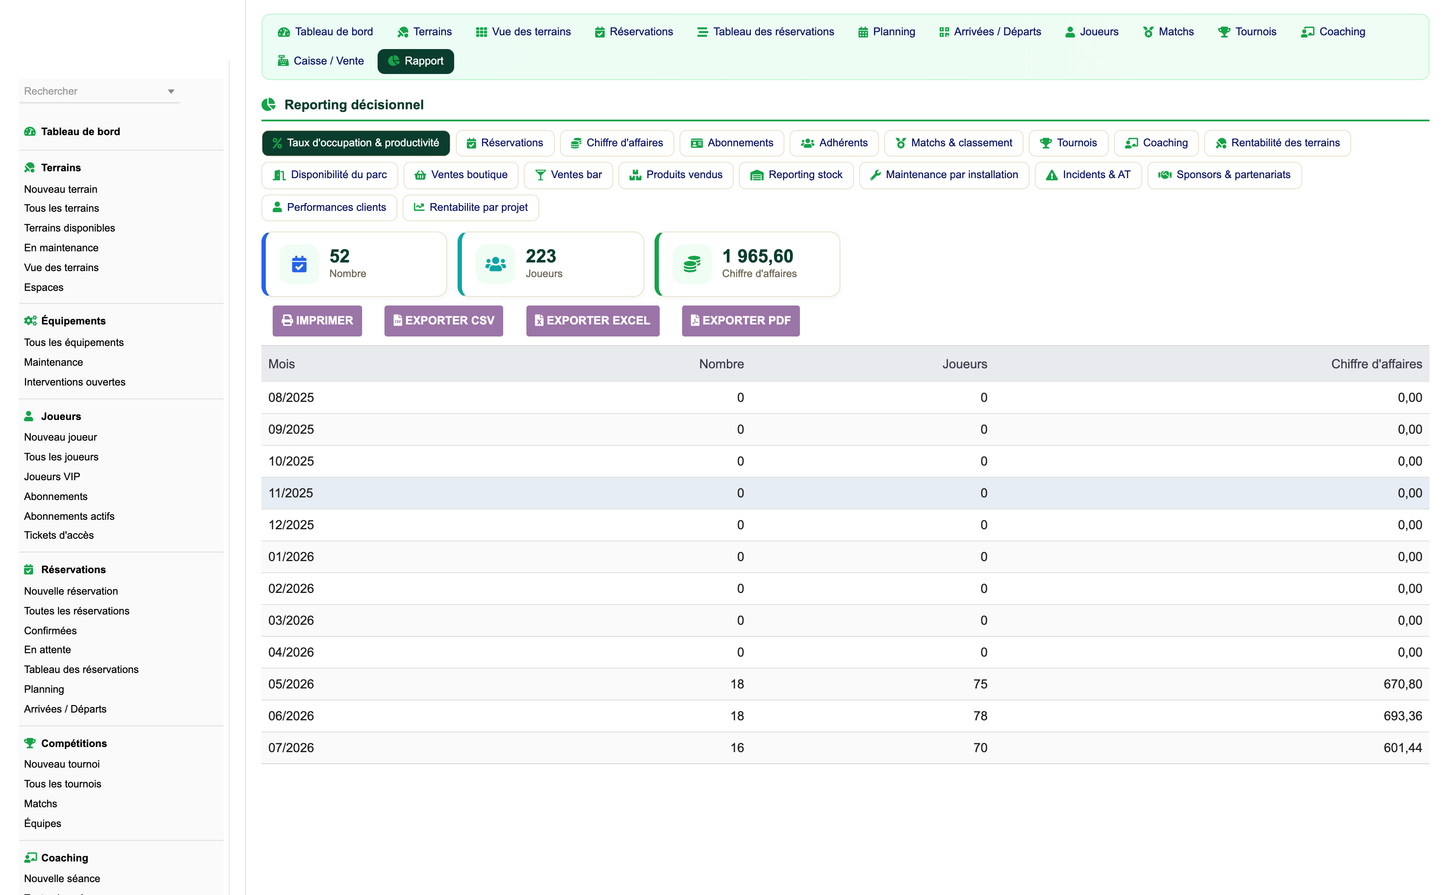Open Terrains disponibles in the sidebar
Viewport: 1445px width, 895px height.
pyautogui.click(x=70, y=229)
